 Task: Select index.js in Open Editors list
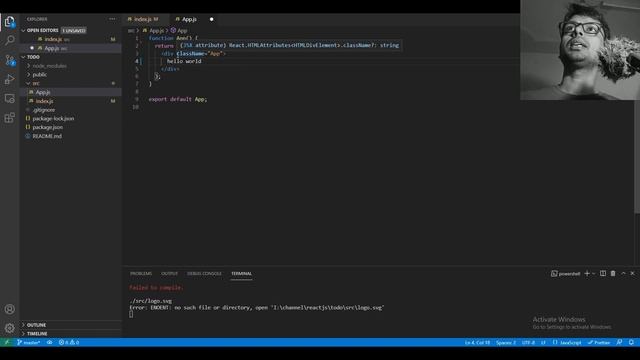(x=53, y=39)
